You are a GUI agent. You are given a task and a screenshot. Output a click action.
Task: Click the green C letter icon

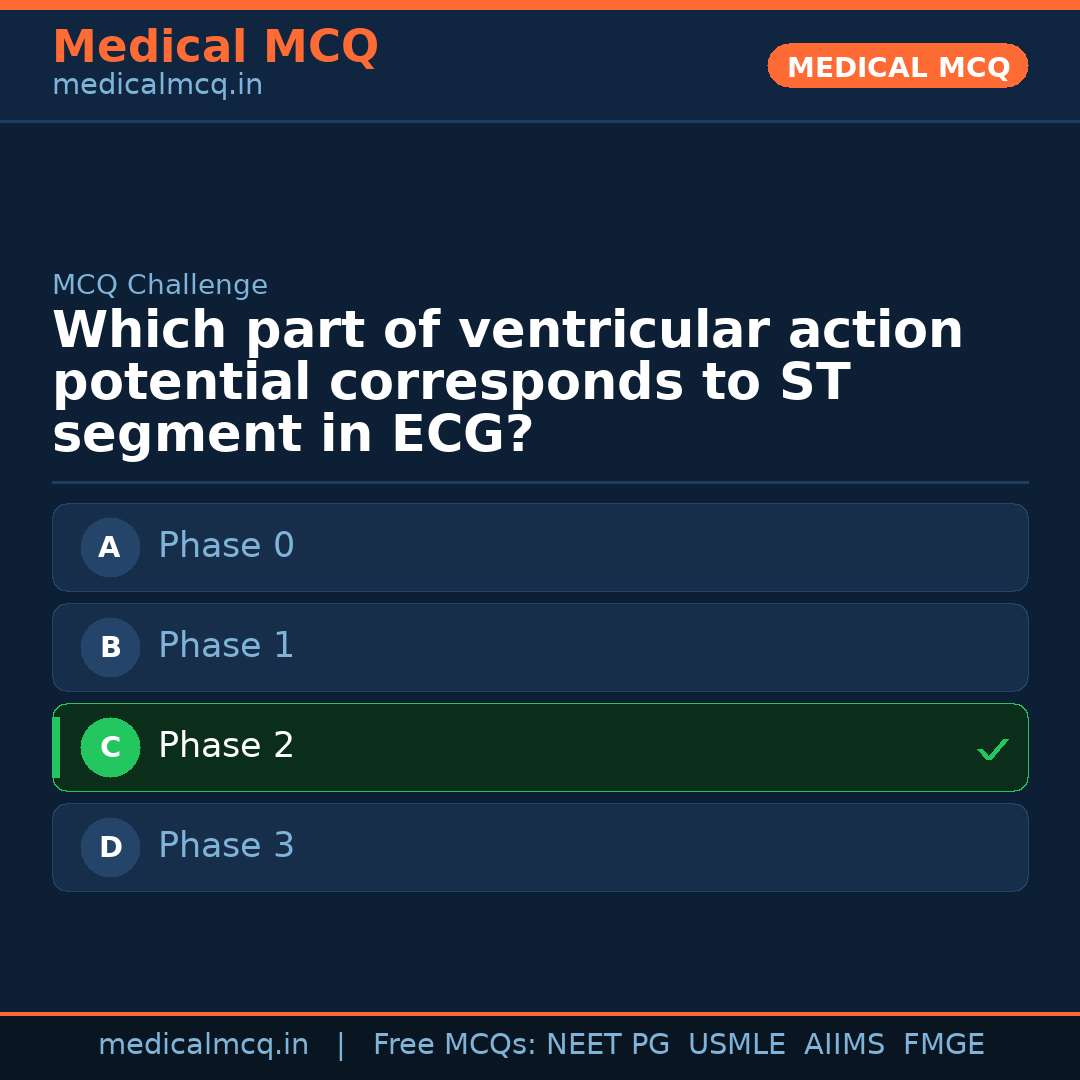pos(110,747)
